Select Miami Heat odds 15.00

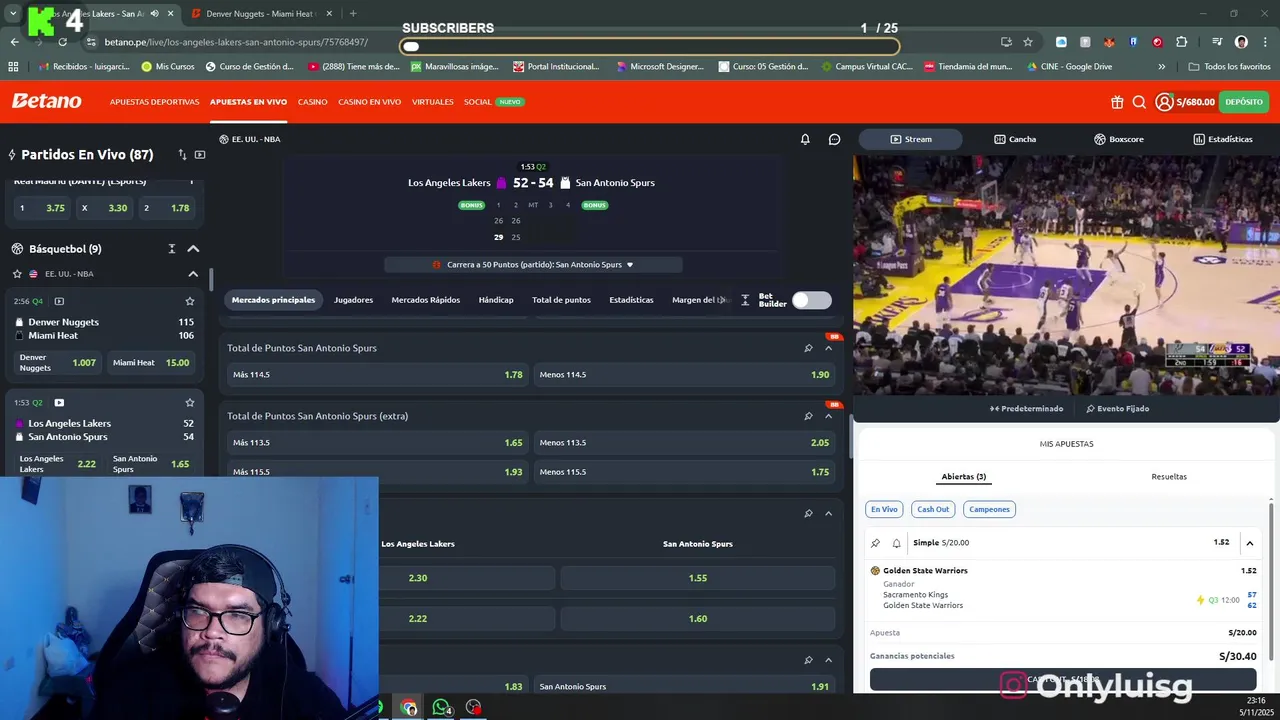pos(151,363)
